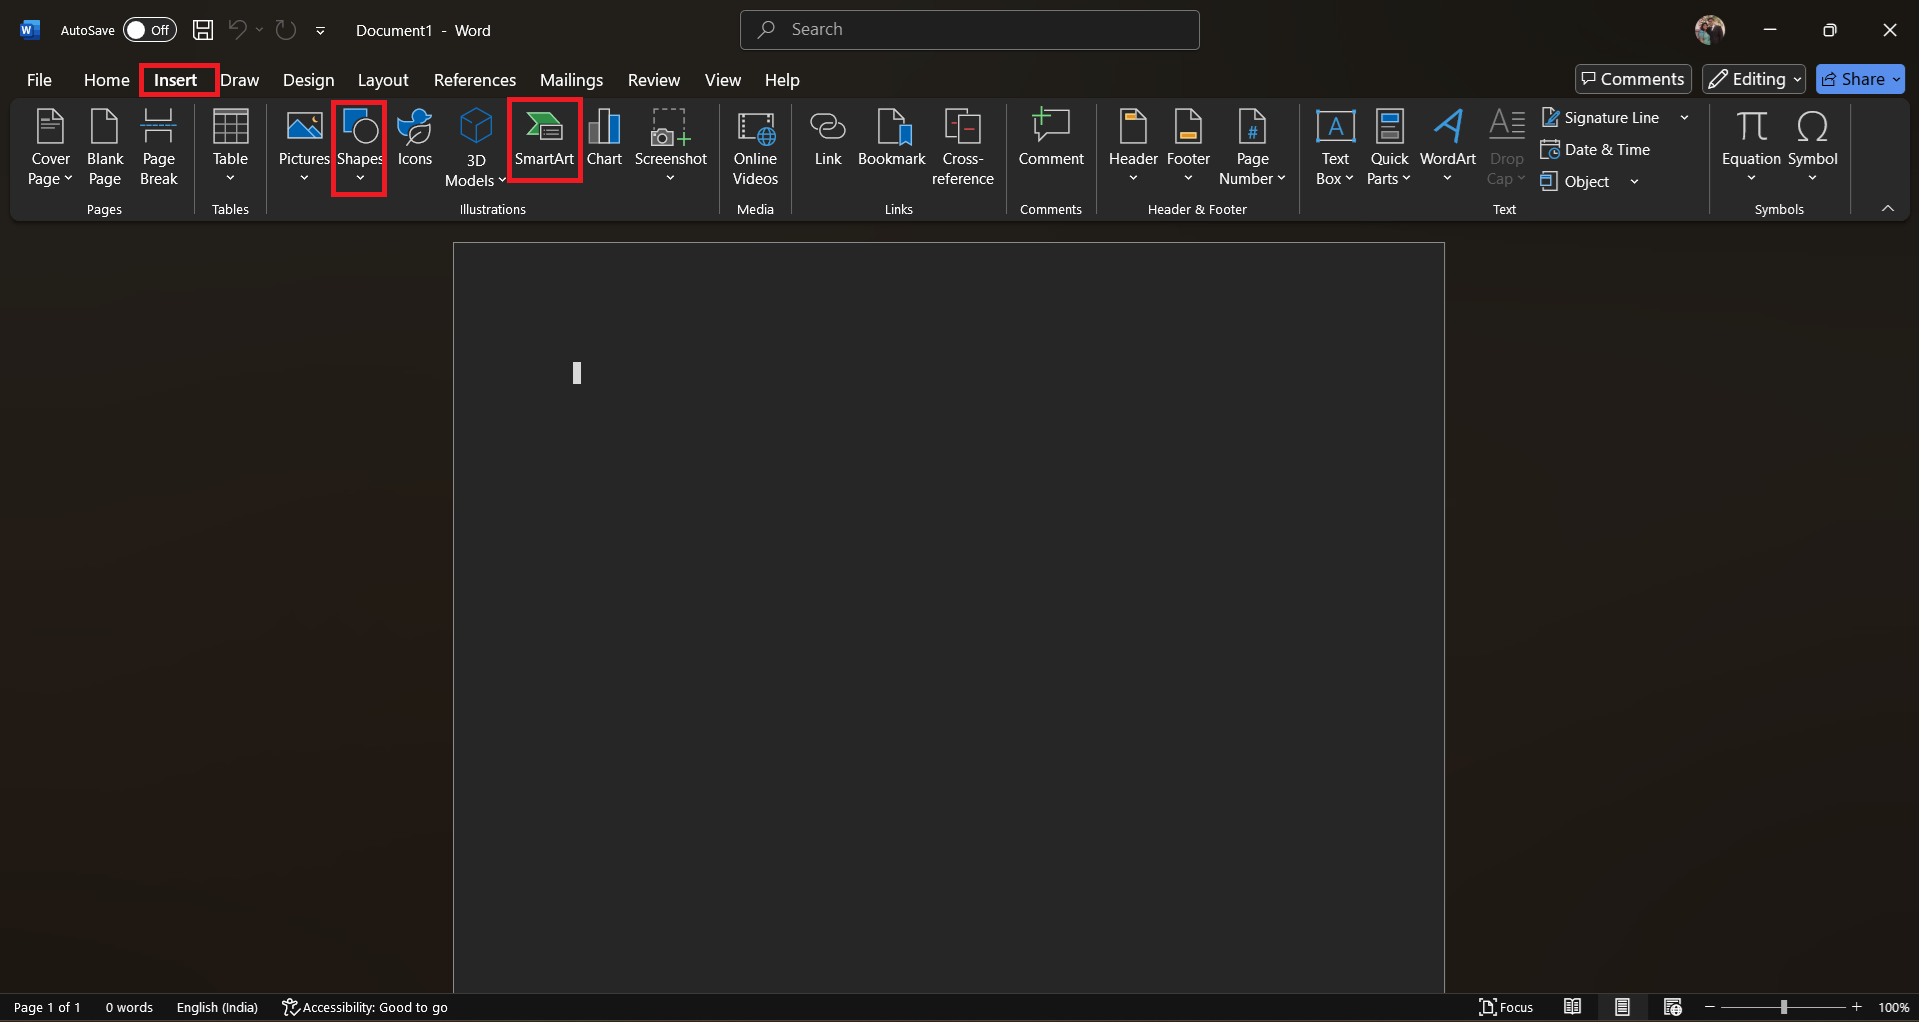Check Accessibility: Good to go status

tap(365, 1007)
